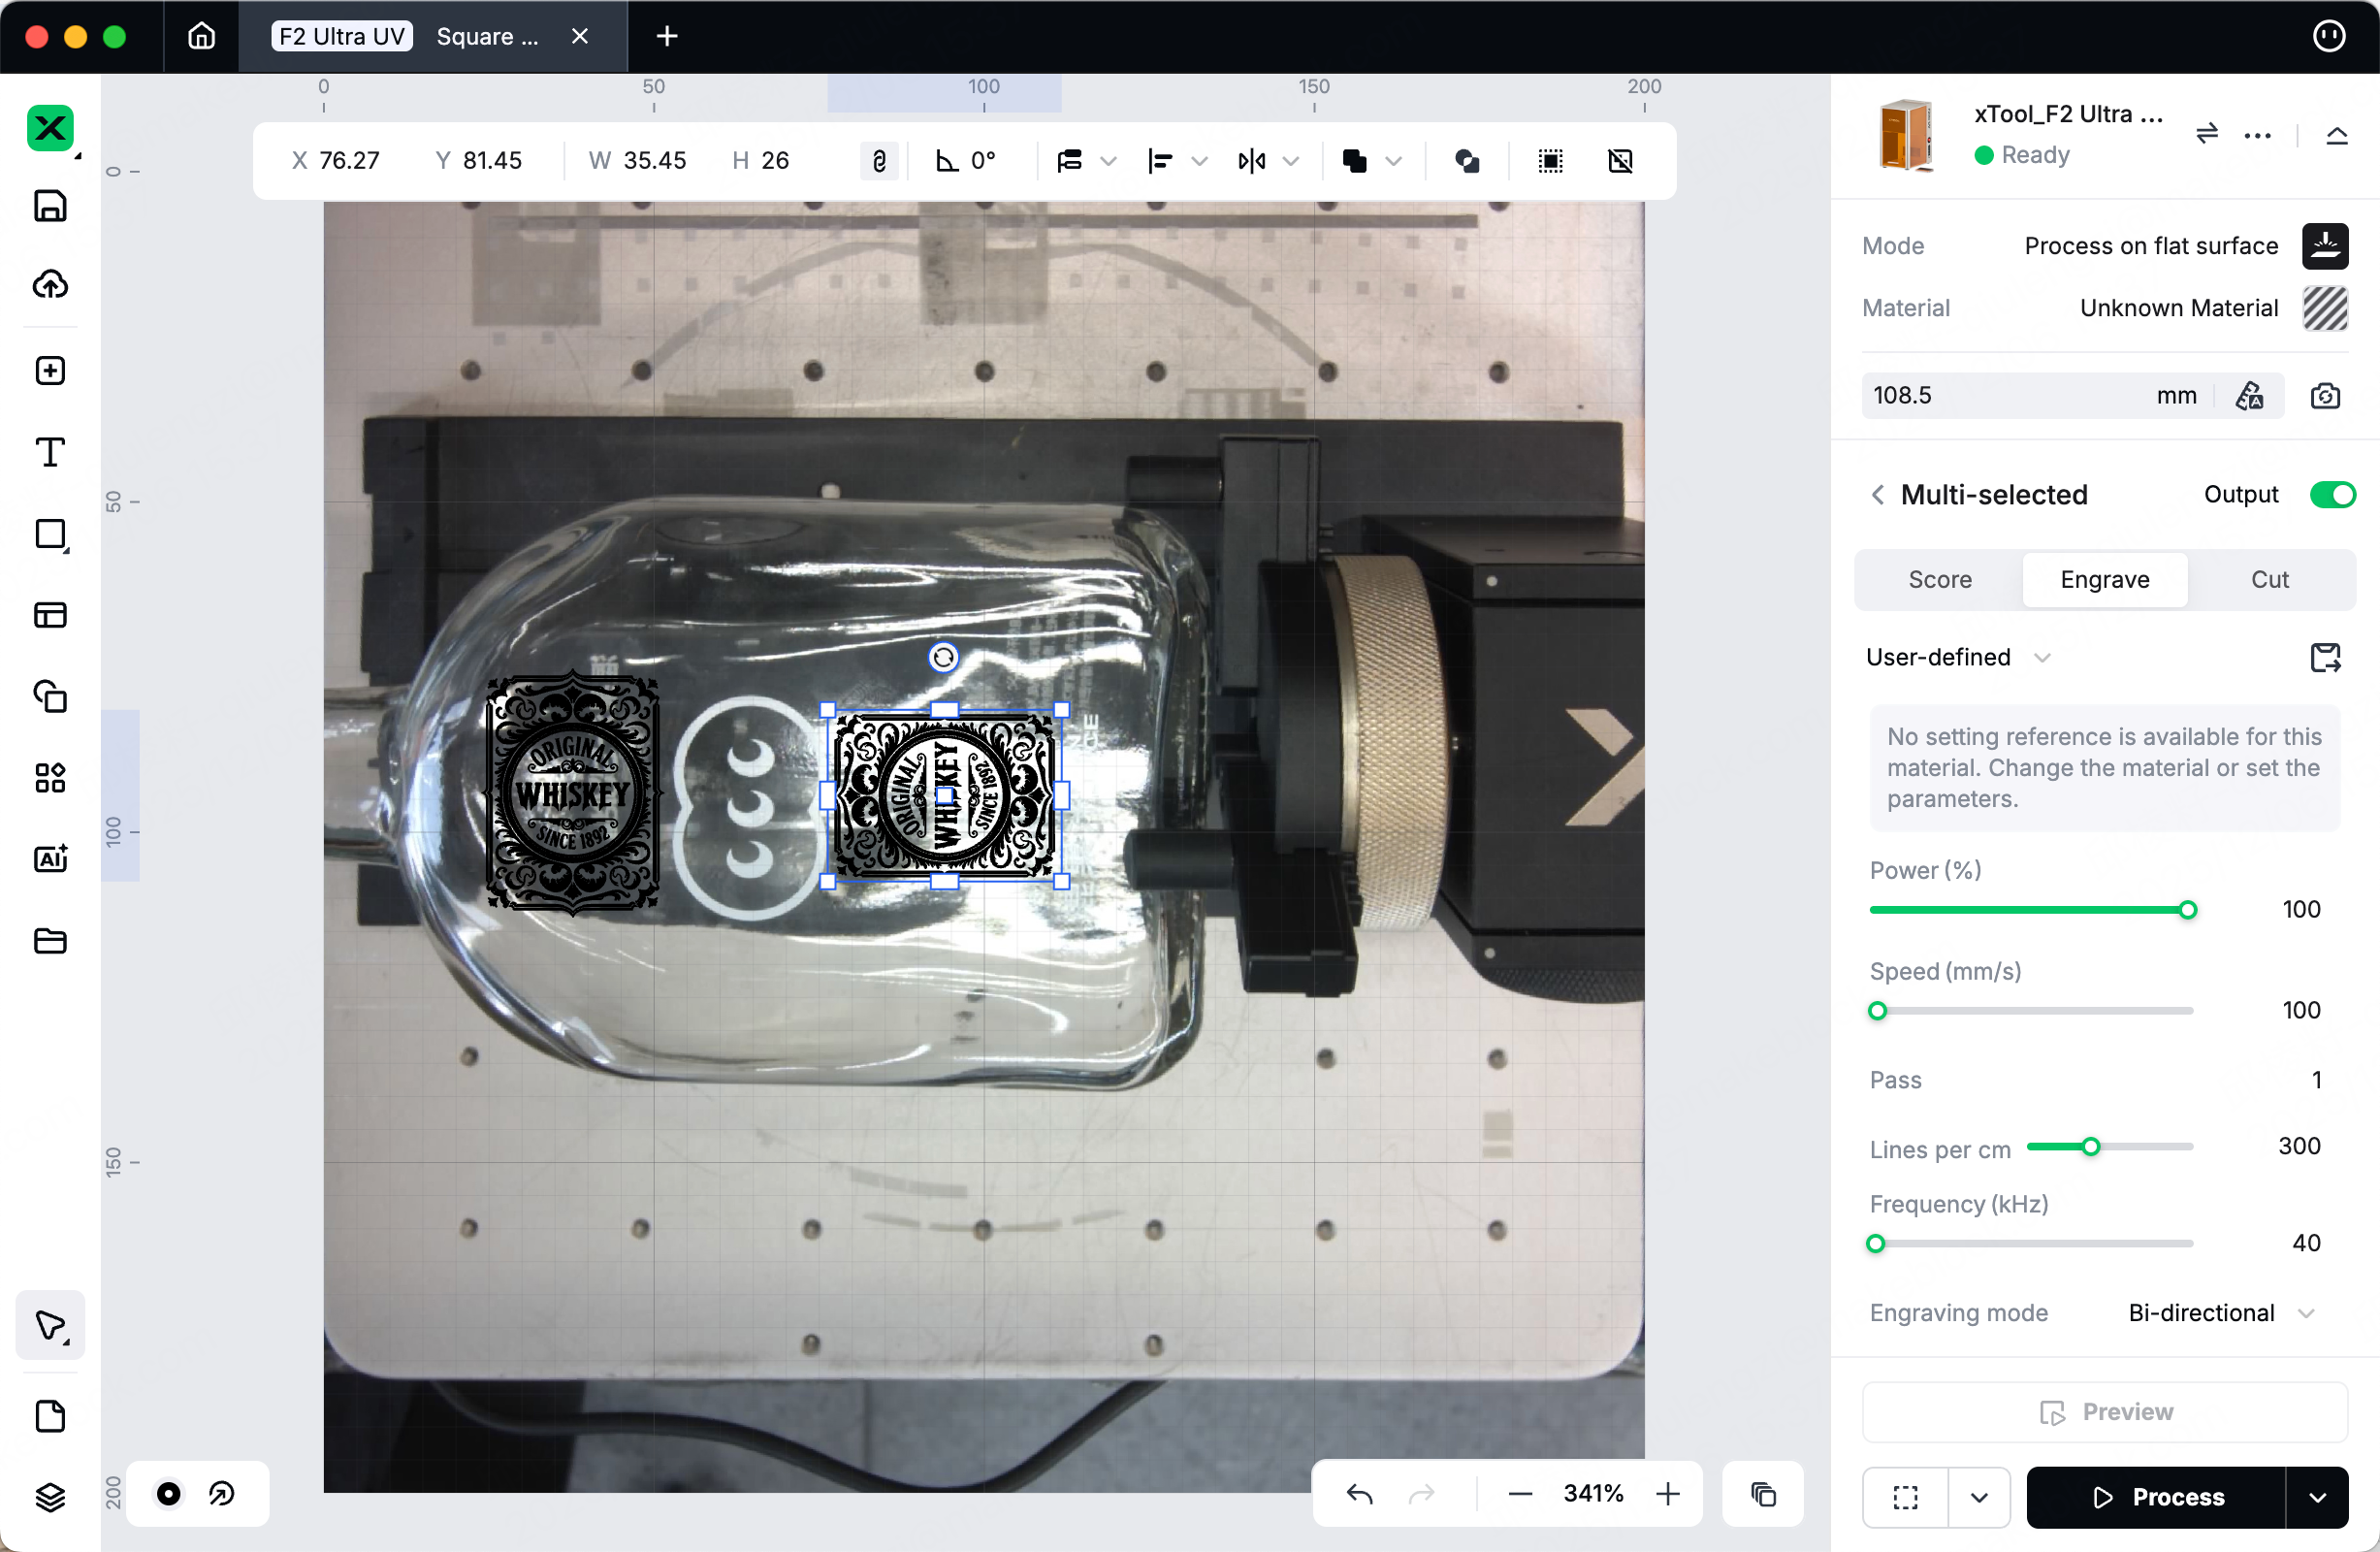Select the Text tool in left sidebar
Image resolution: width=2380 pixels, height=1552 pixels.
click(x=50, y=453)
